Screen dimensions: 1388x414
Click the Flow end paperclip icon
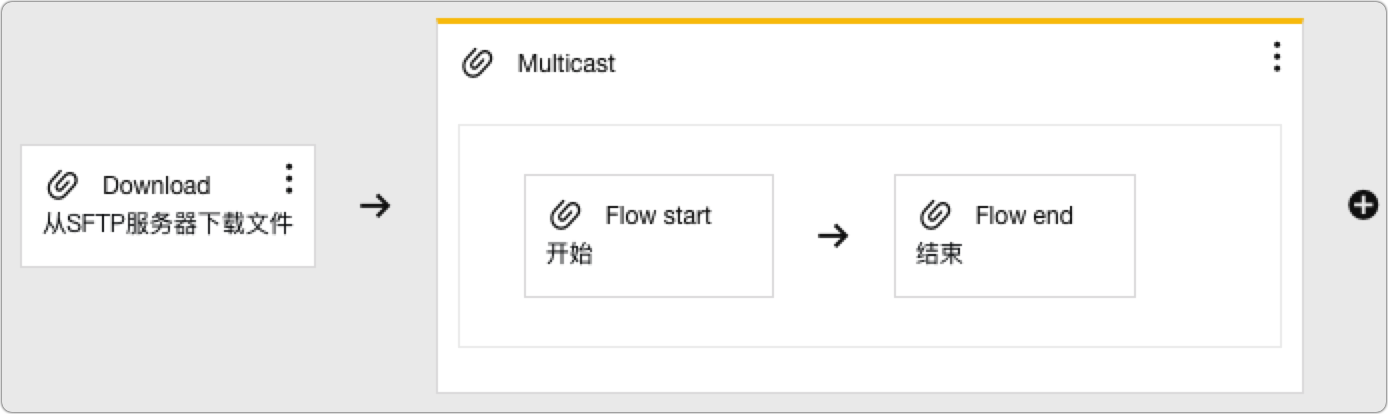[935, 215]
